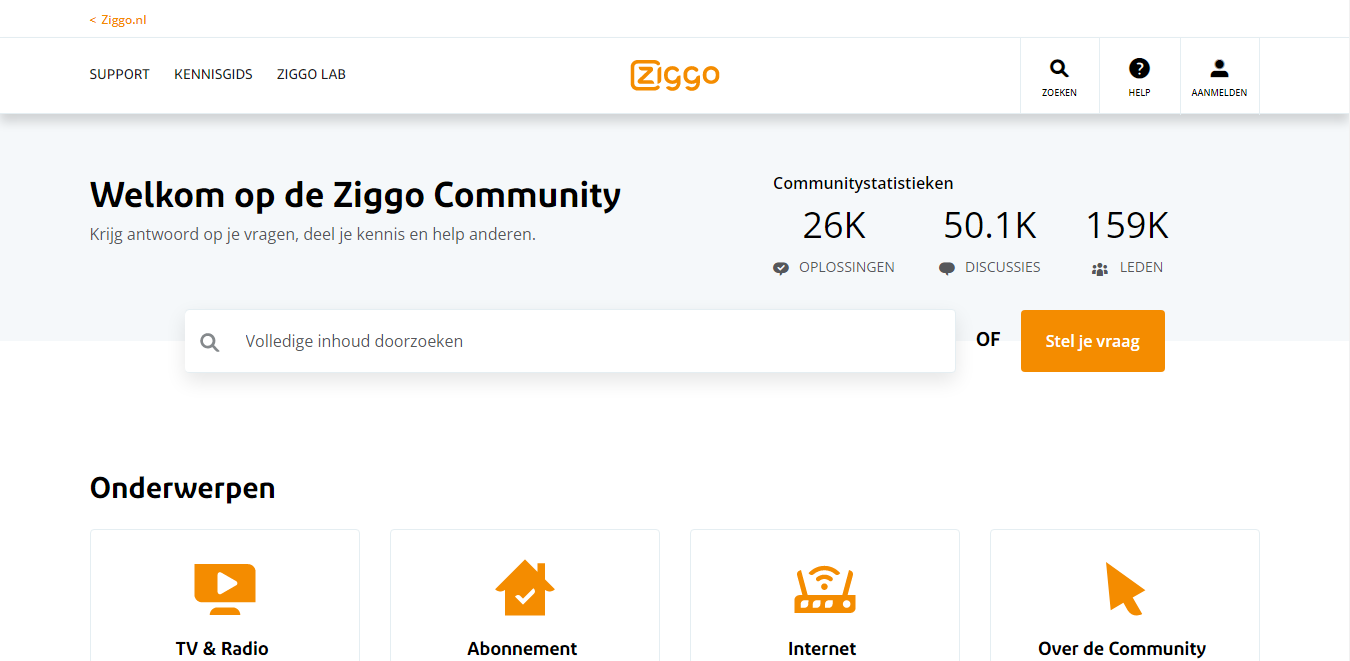Click the Stel je vraag button
This screenshot has width=1350, height=661.
pos(1093,341)
